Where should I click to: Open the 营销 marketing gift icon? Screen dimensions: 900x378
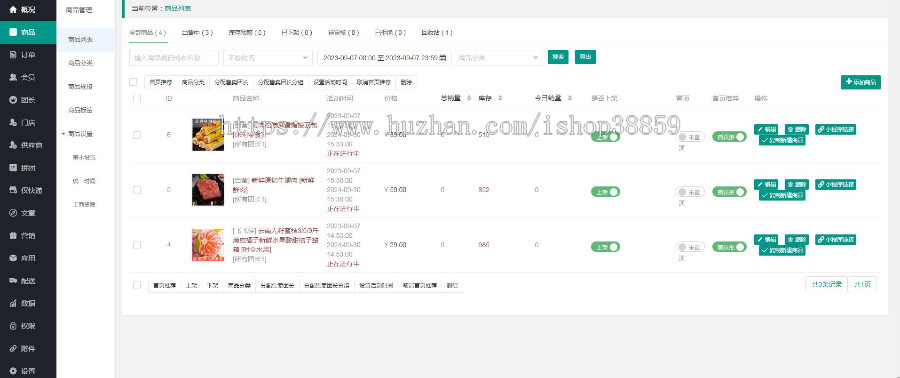click(x=13, y=236)
